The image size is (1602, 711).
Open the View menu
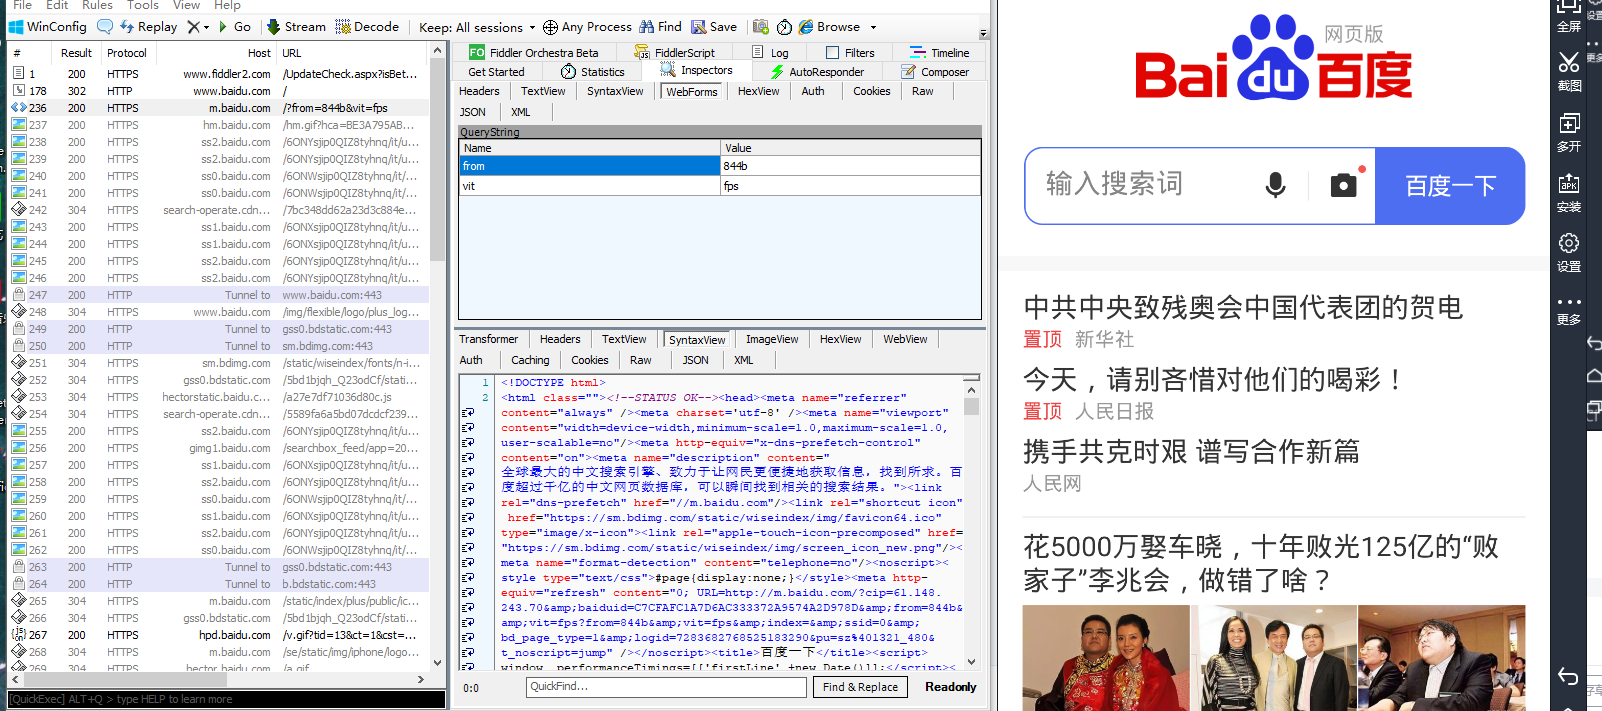pos(187,5)
